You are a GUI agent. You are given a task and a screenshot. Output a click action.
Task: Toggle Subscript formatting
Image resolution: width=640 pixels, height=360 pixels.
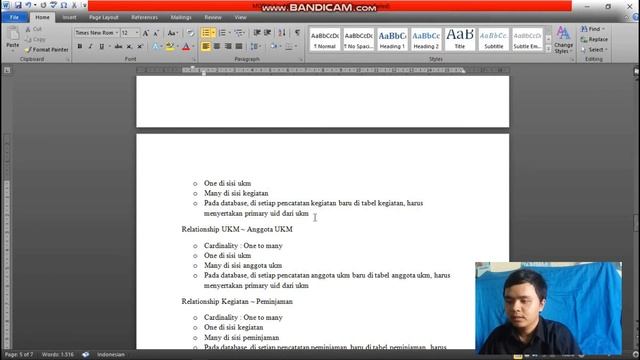129,46
